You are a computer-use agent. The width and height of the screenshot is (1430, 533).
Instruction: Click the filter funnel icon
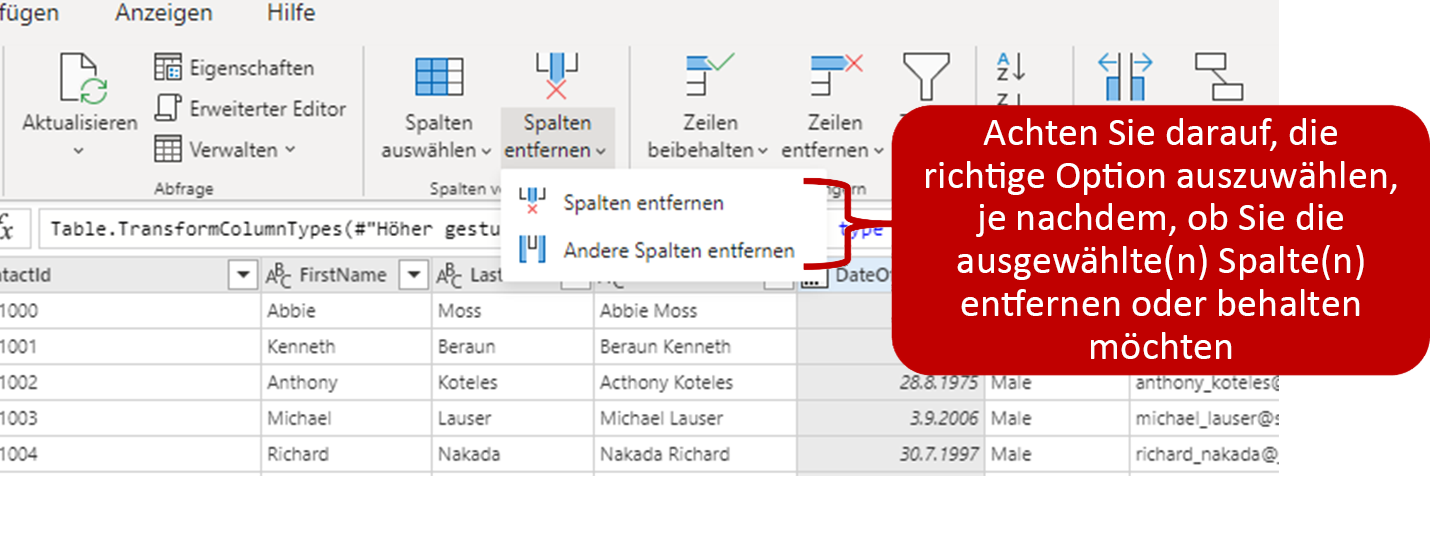pos(926,77)
